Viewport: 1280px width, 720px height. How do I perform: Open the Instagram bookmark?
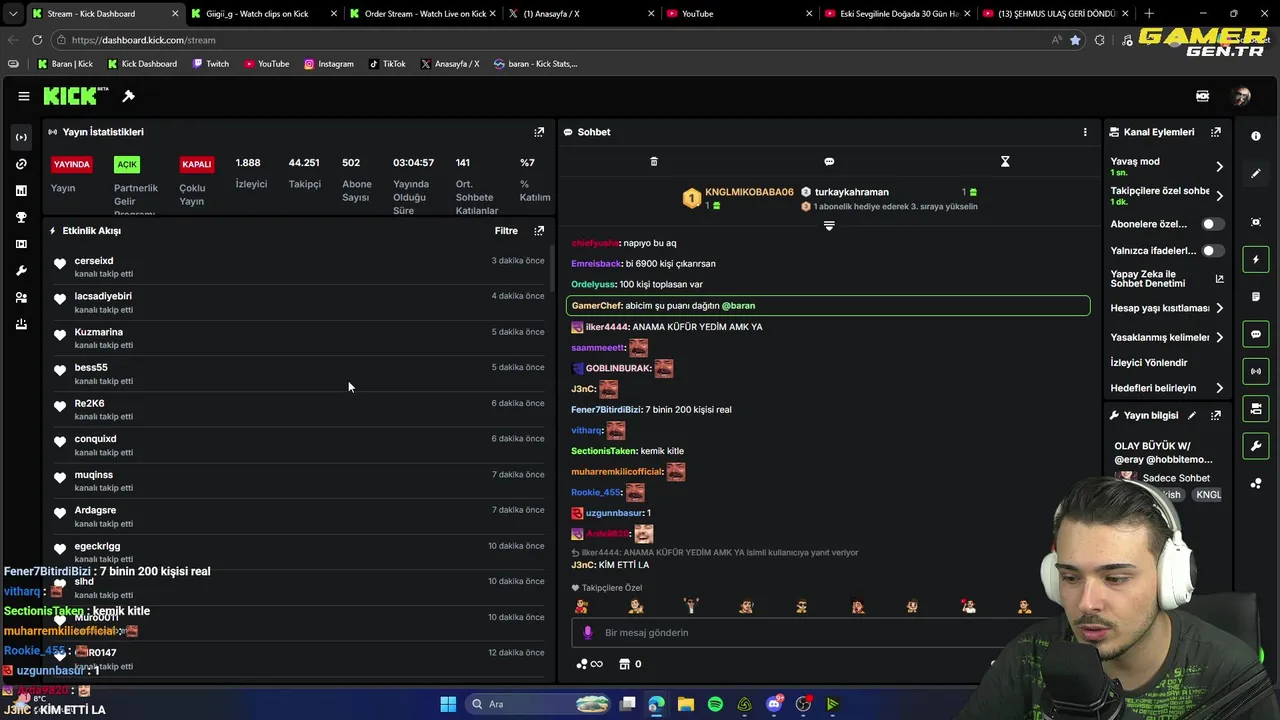[329, 64]
